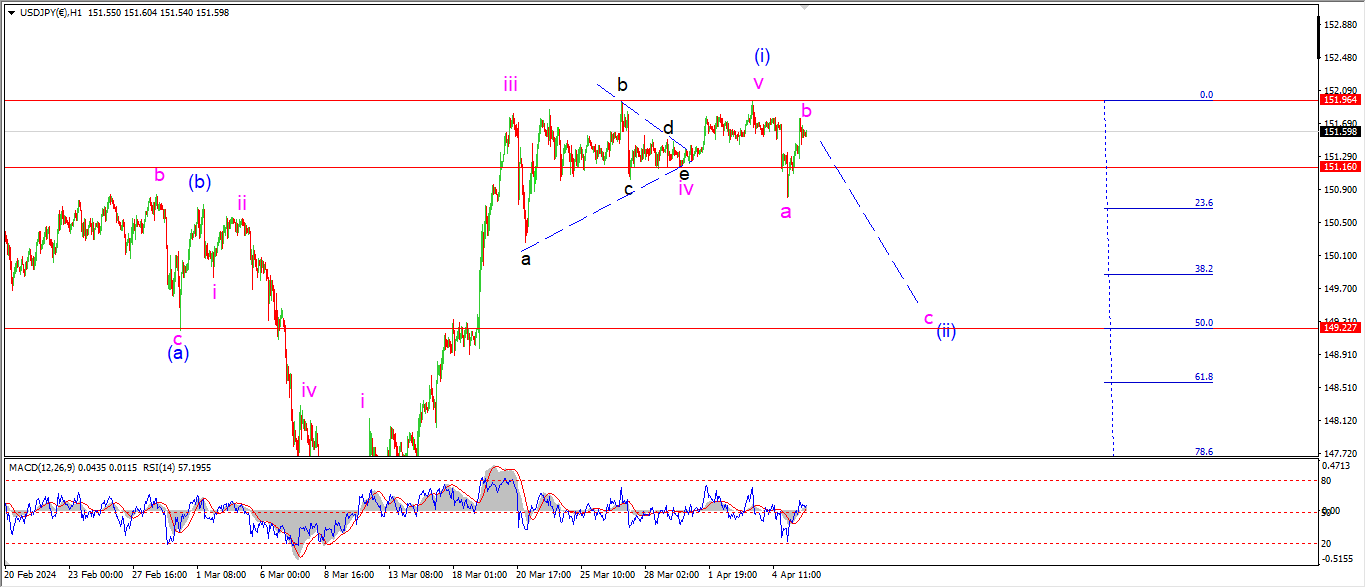Click the blue (ii) wave label
The height and width of the screenshot is (588, 1366).
point(946,332)
